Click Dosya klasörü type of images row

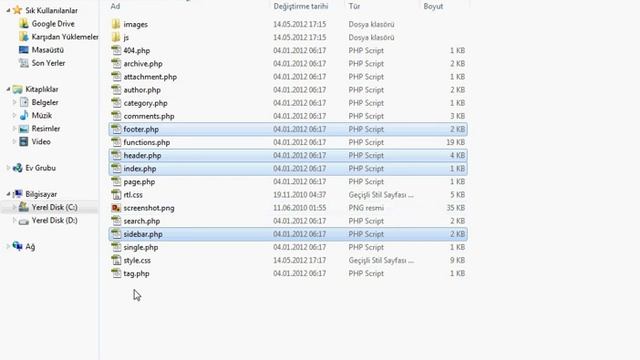[x=371, y=24]
